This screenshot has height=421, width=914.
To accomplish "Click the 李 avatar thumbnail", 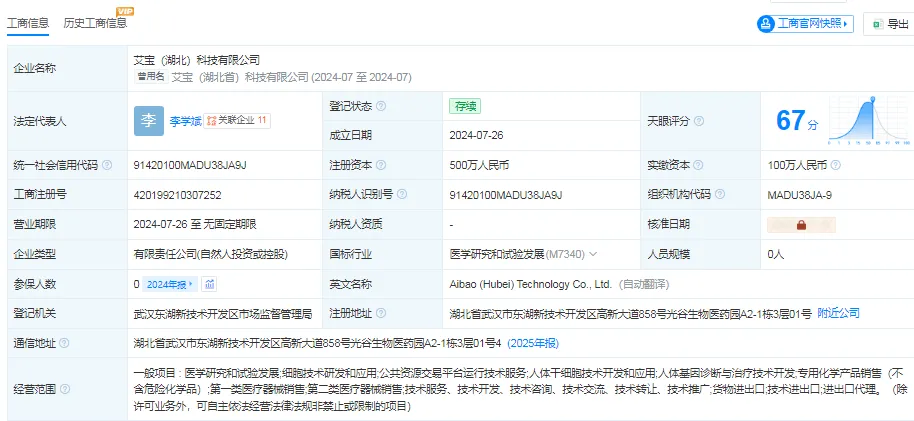I will pyautogui.click(x=149, y=121).
